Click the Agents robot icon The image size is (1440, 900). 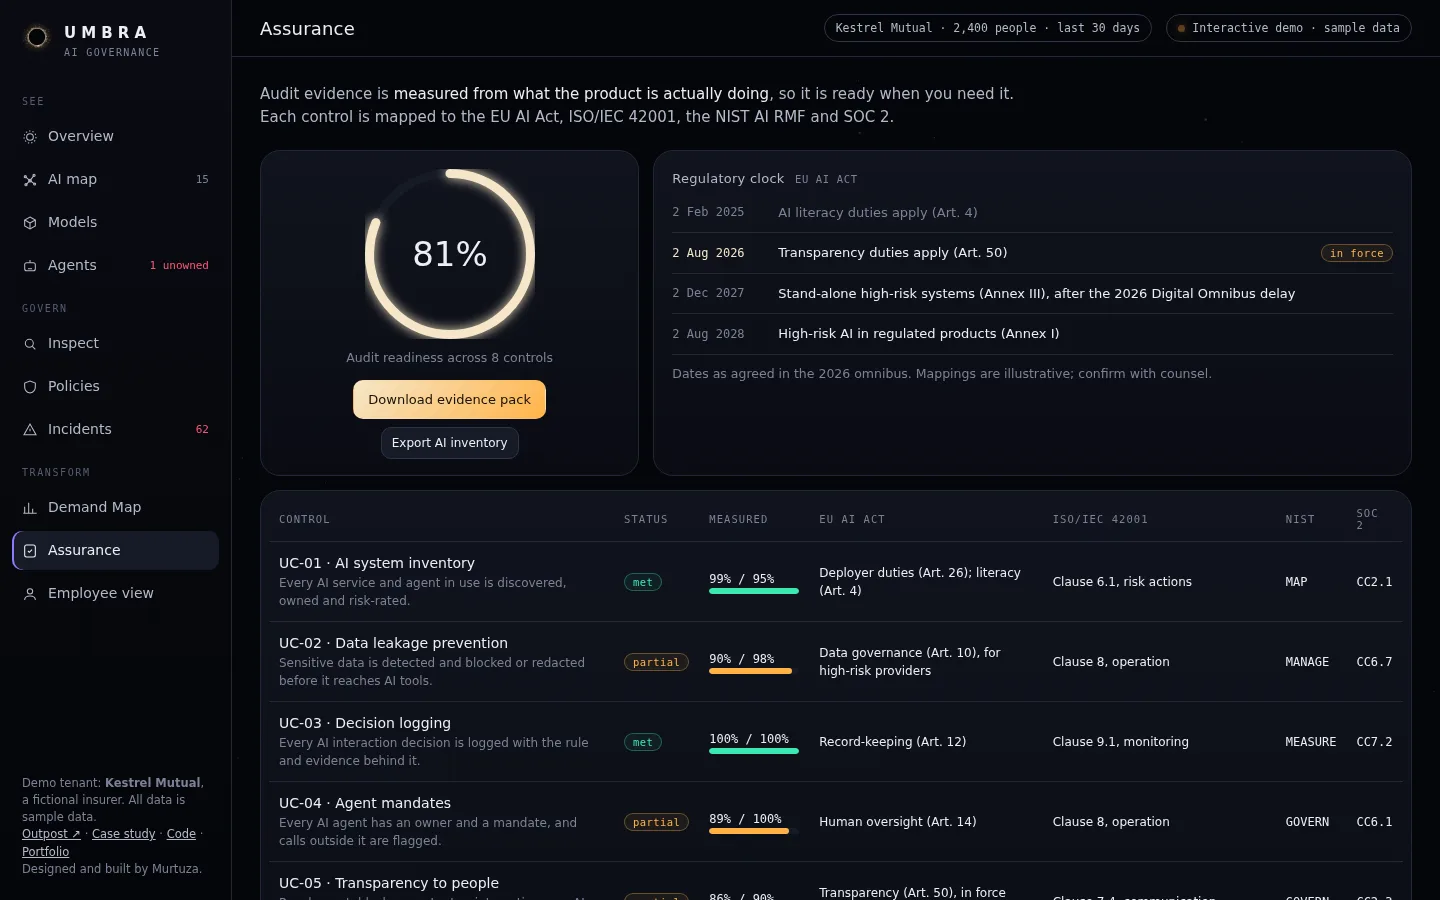[x=30, y=266]
